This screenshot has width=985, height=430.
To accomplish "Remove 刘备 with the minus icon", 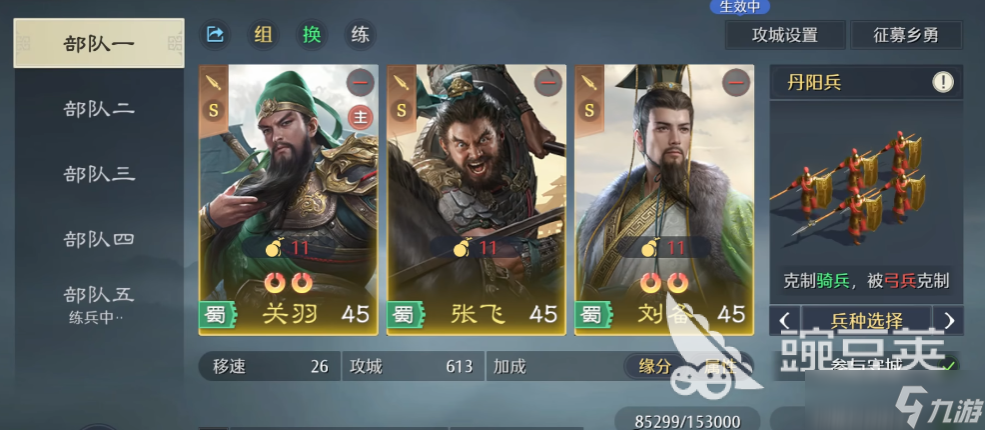I will point(736,82).
